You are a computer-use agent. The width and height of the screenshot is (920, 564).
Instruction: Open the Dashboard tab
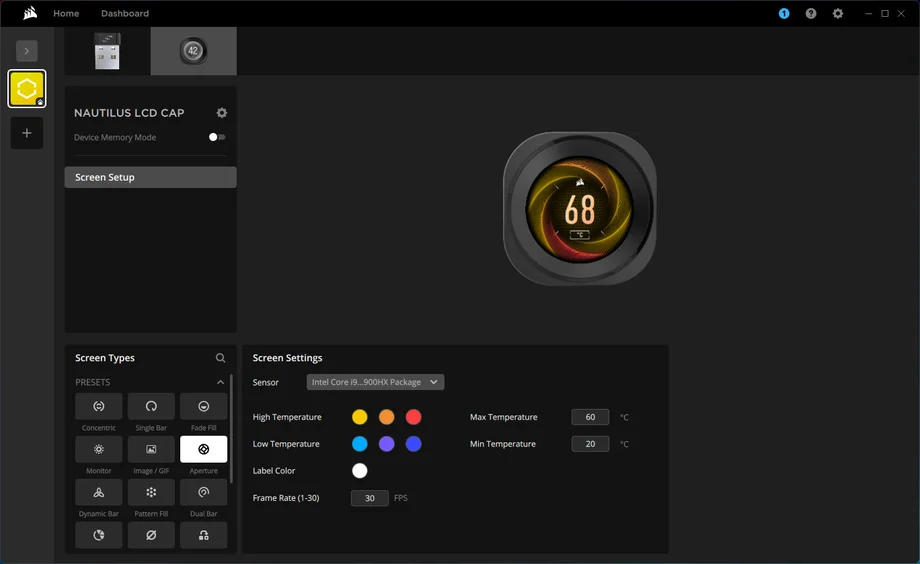(x=125, y=13)
